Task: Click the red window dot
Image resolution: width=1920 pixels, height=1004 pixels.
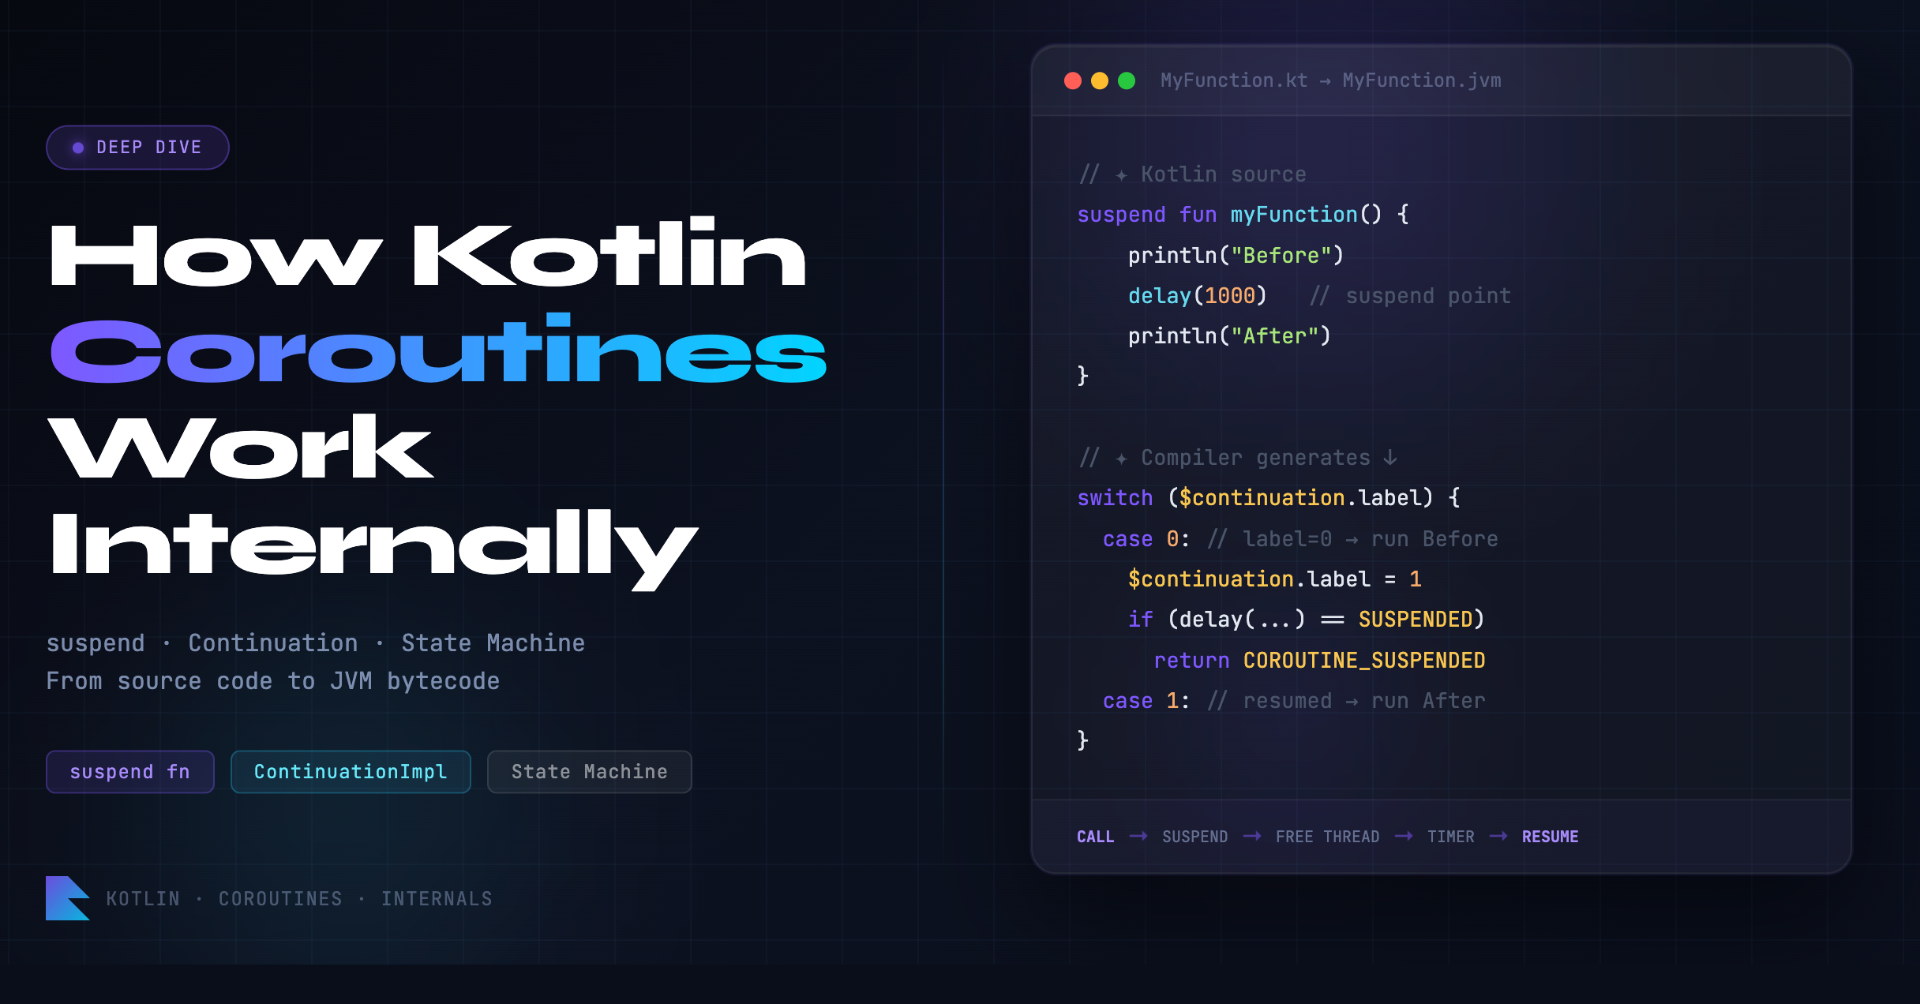Action: (x=1073, y=81)
